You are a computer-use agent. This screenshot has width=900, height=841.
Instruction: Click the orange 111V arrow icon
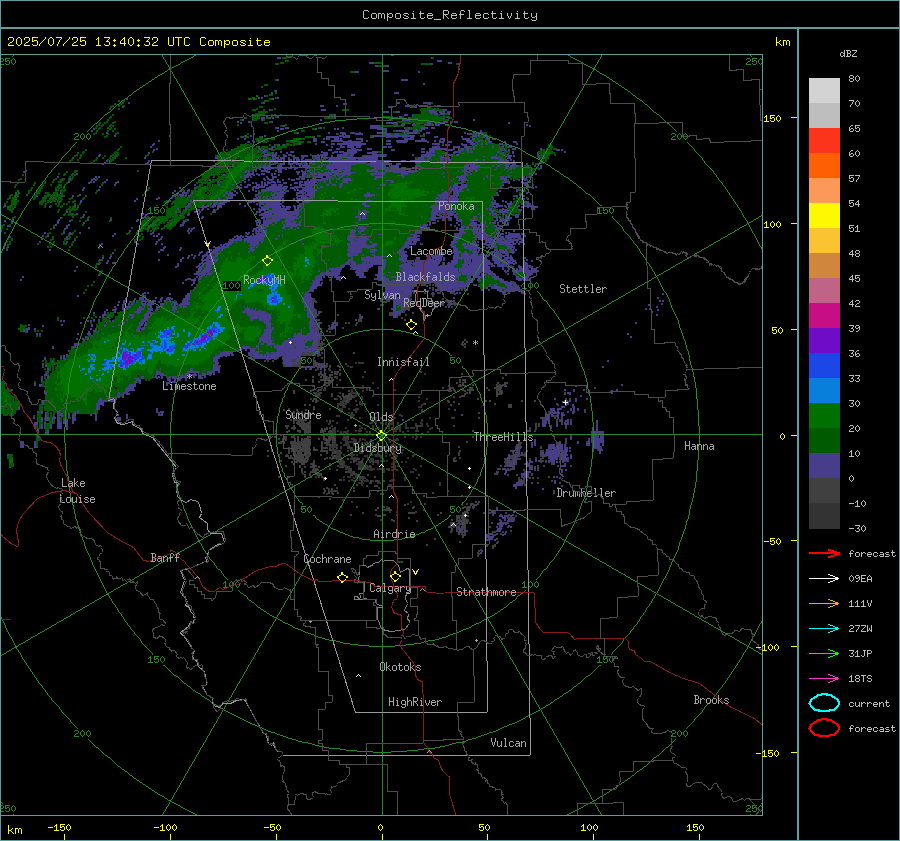pos(824,603)
